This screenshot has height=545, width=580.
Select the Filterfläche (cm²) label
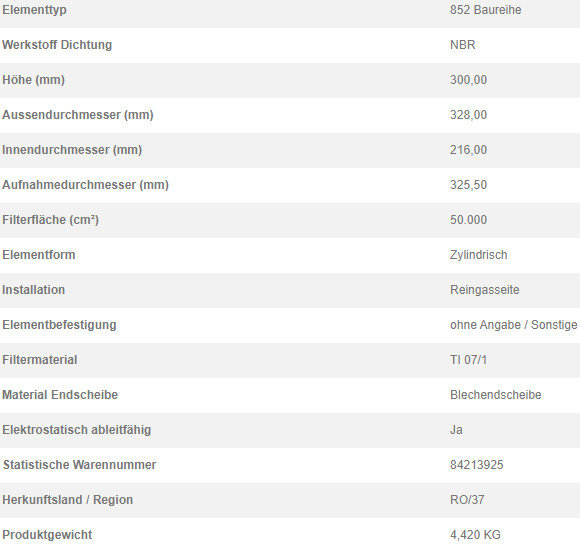[50, 220]
